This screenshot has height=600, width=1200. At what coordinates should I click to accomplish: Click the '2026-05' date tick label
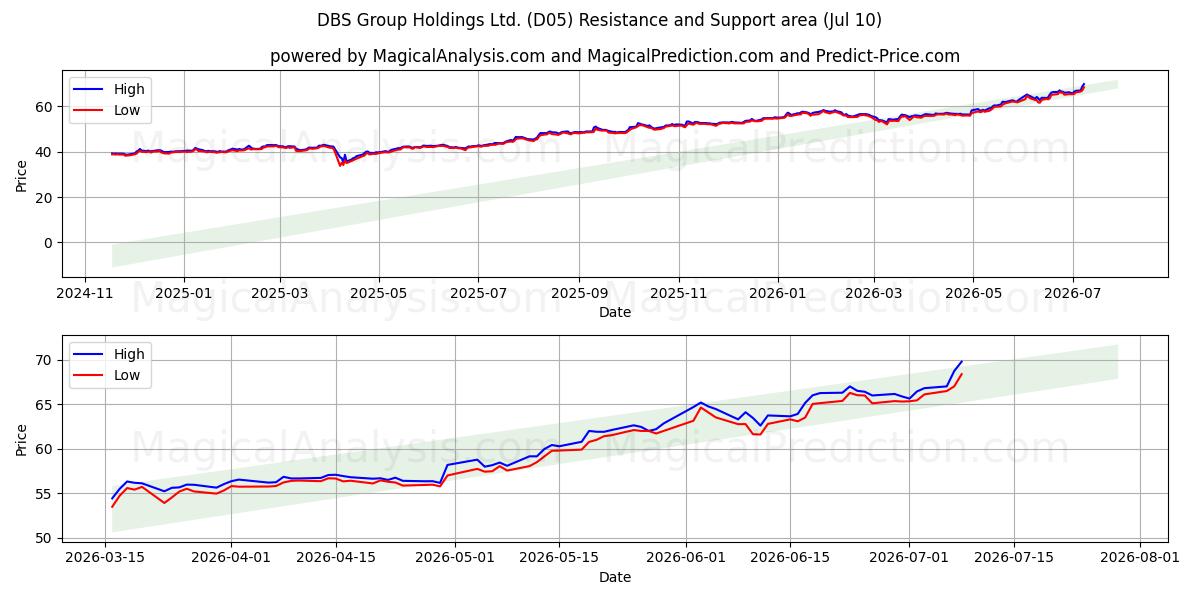coord(974,294)
